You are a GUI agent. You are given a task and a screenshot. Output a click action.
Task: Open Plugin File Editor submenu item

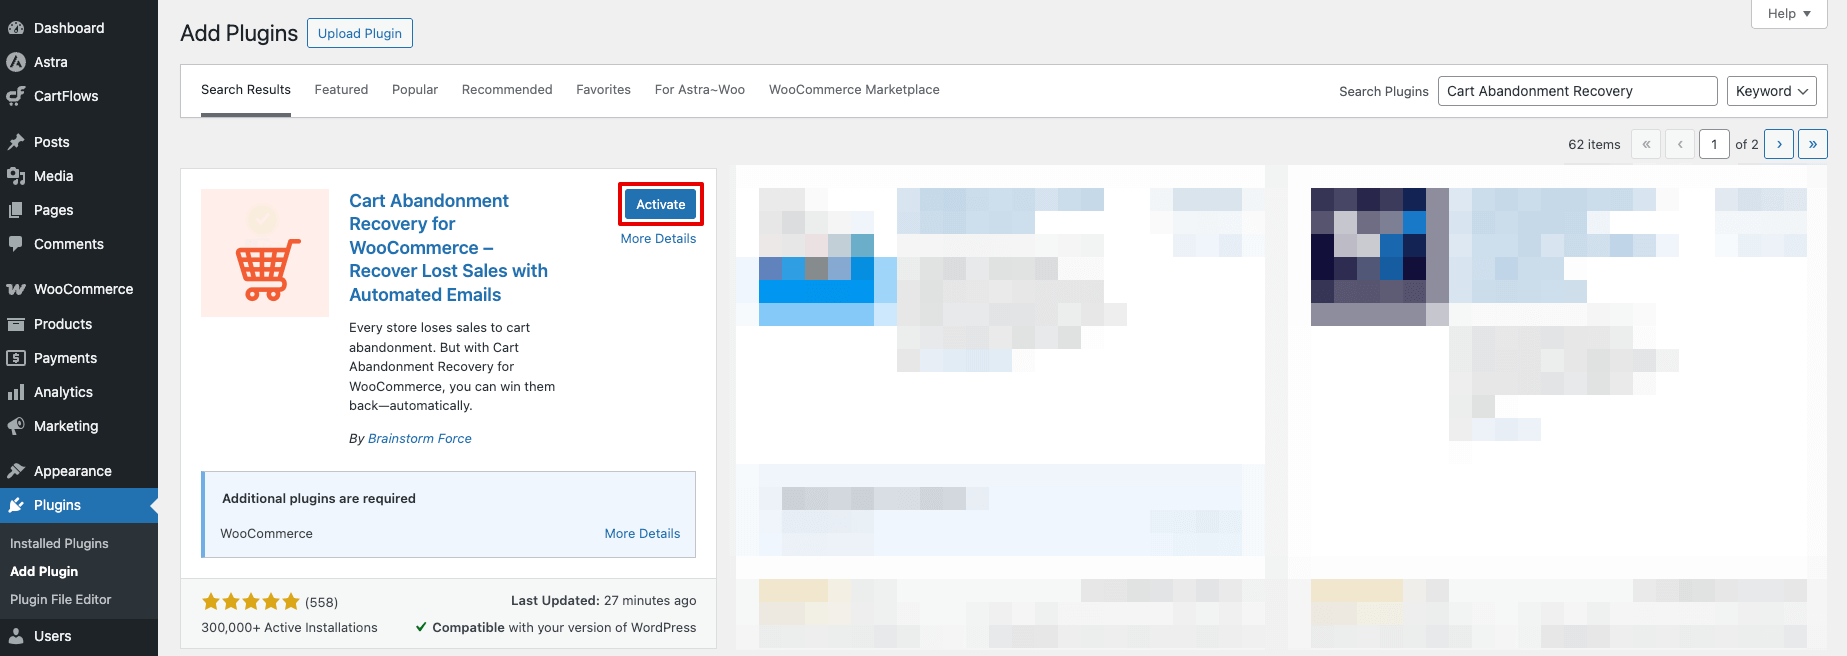click(x=60, y=600)
